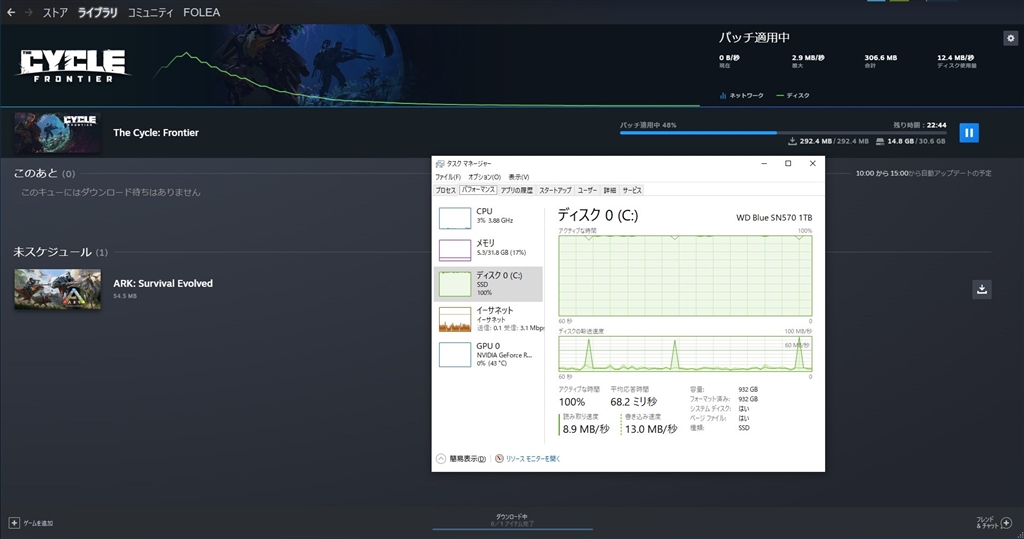This screenshot has height=539, width=1024.
Task: Click the パッチ適用中 progress bar
Action: [782, 133]
